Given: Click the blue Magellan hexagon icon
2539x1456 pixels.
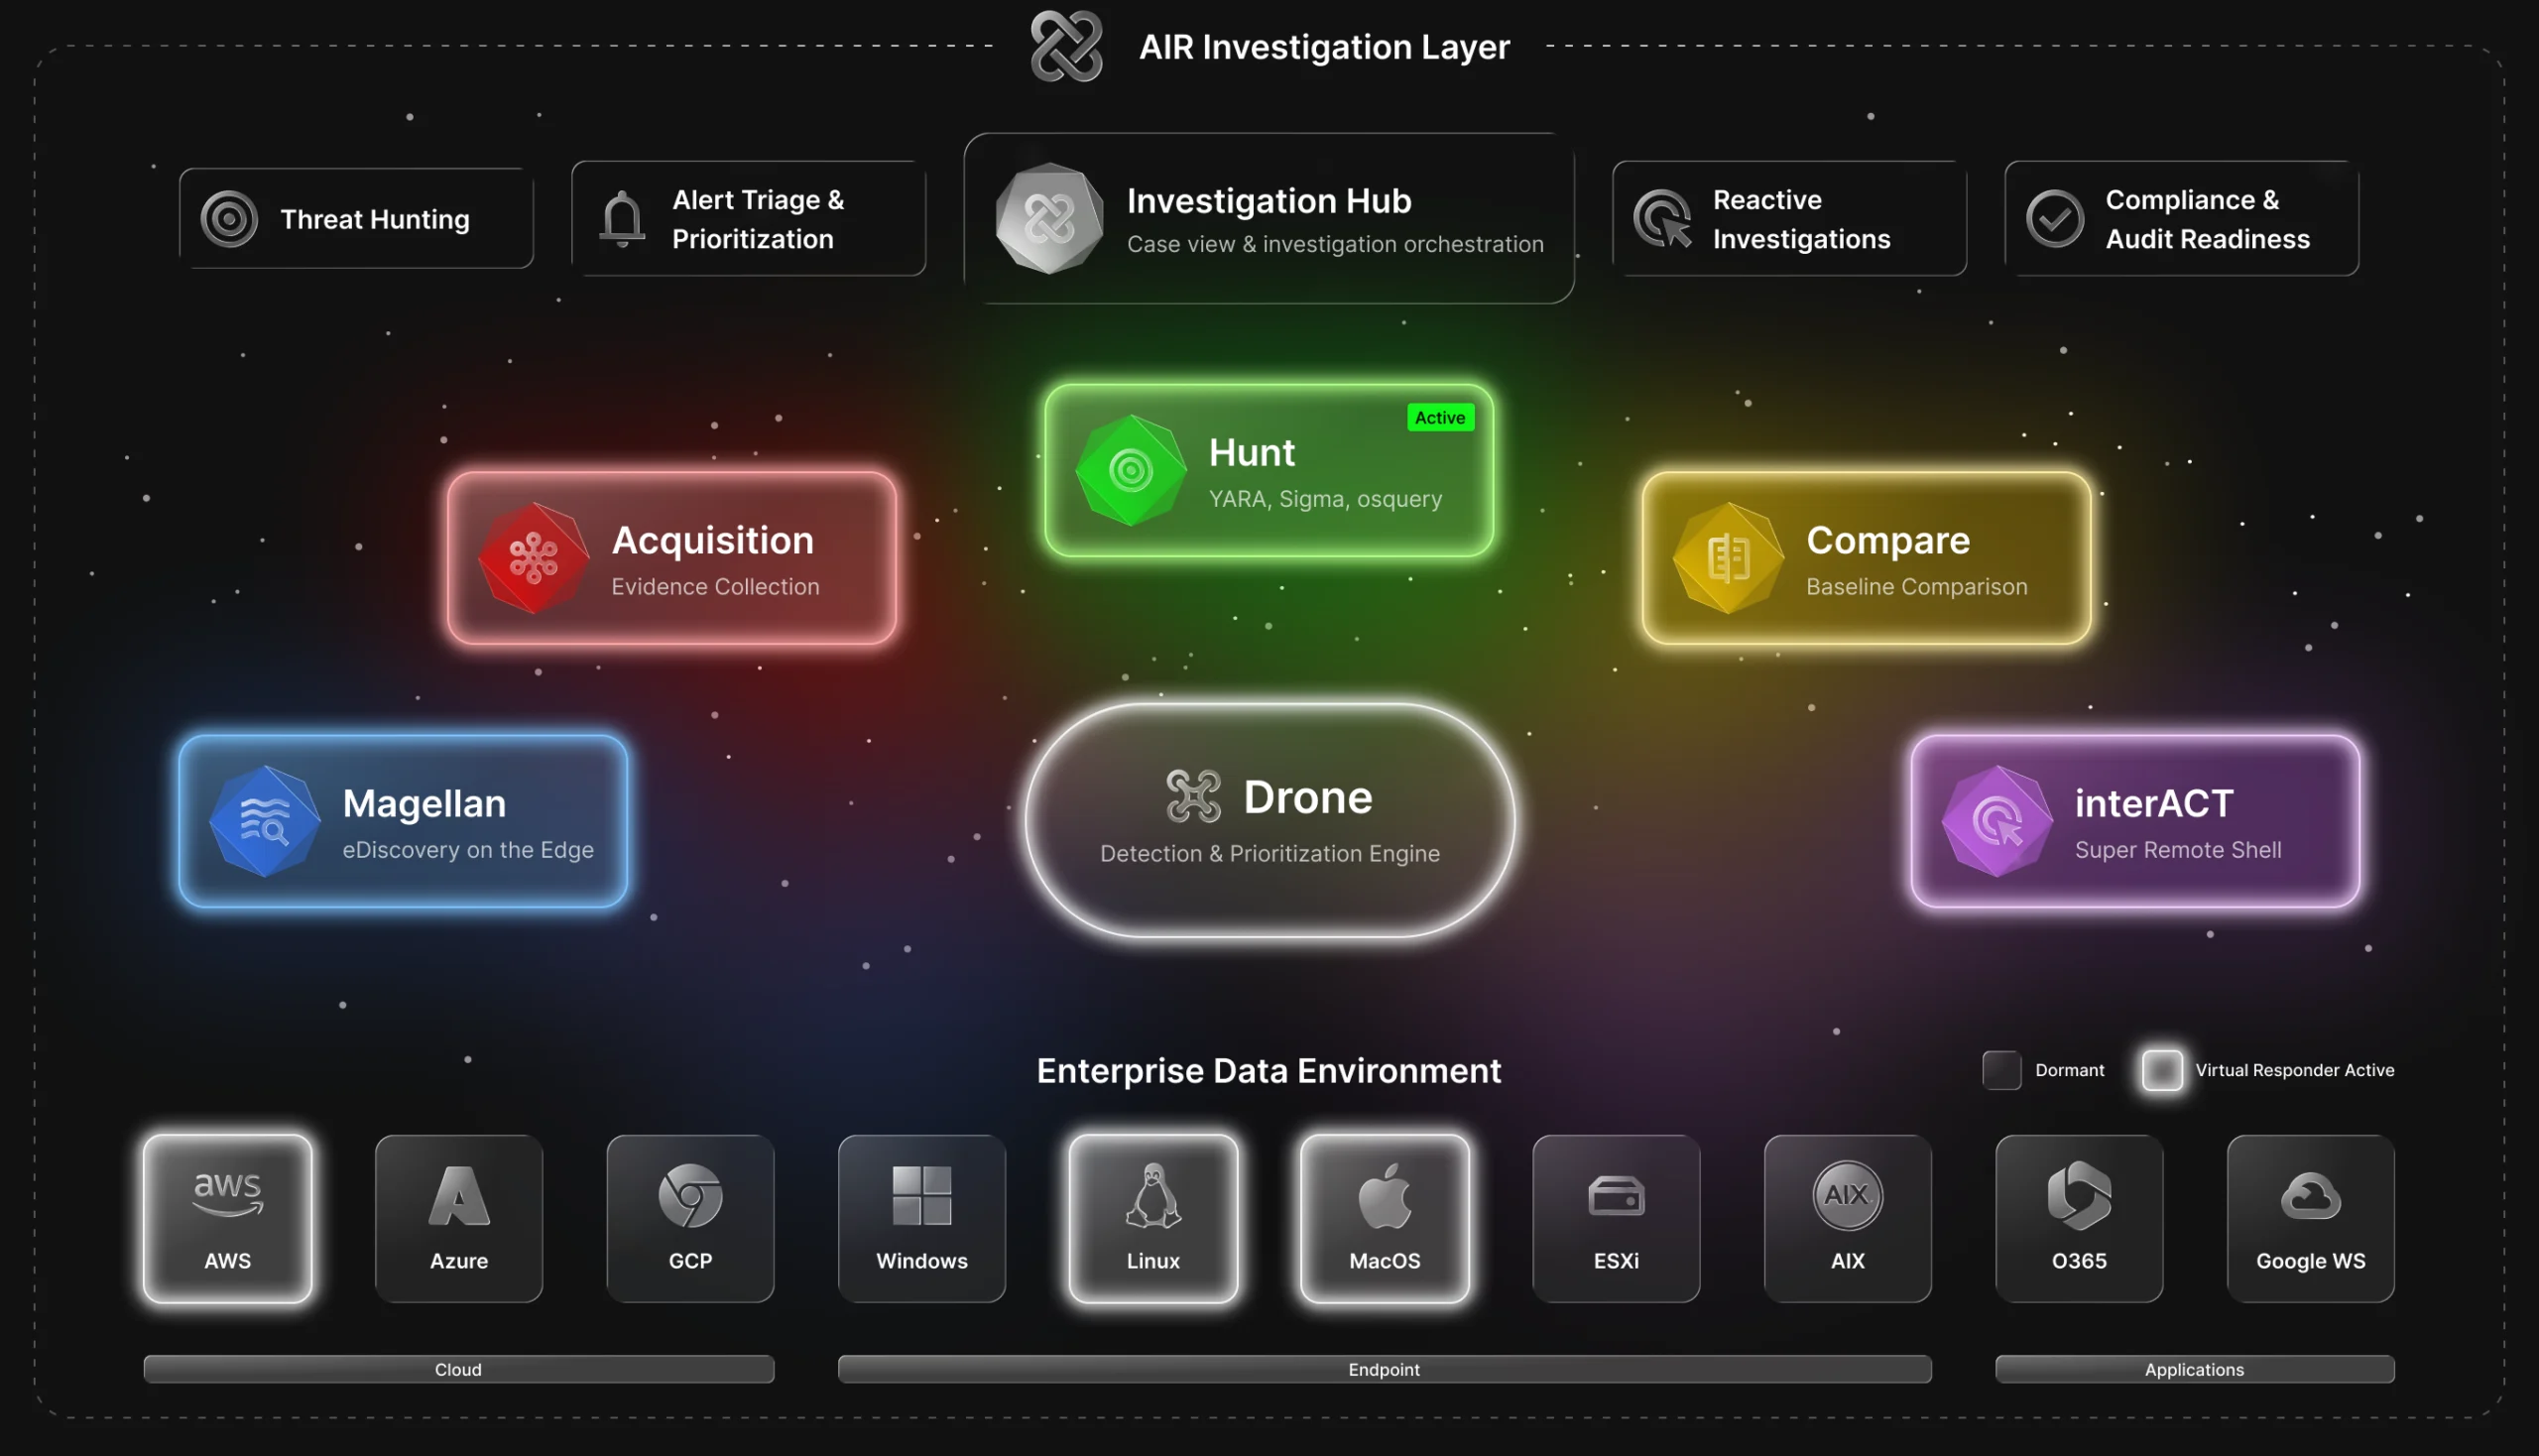Looking at the screenshot, I should point(265,821).
